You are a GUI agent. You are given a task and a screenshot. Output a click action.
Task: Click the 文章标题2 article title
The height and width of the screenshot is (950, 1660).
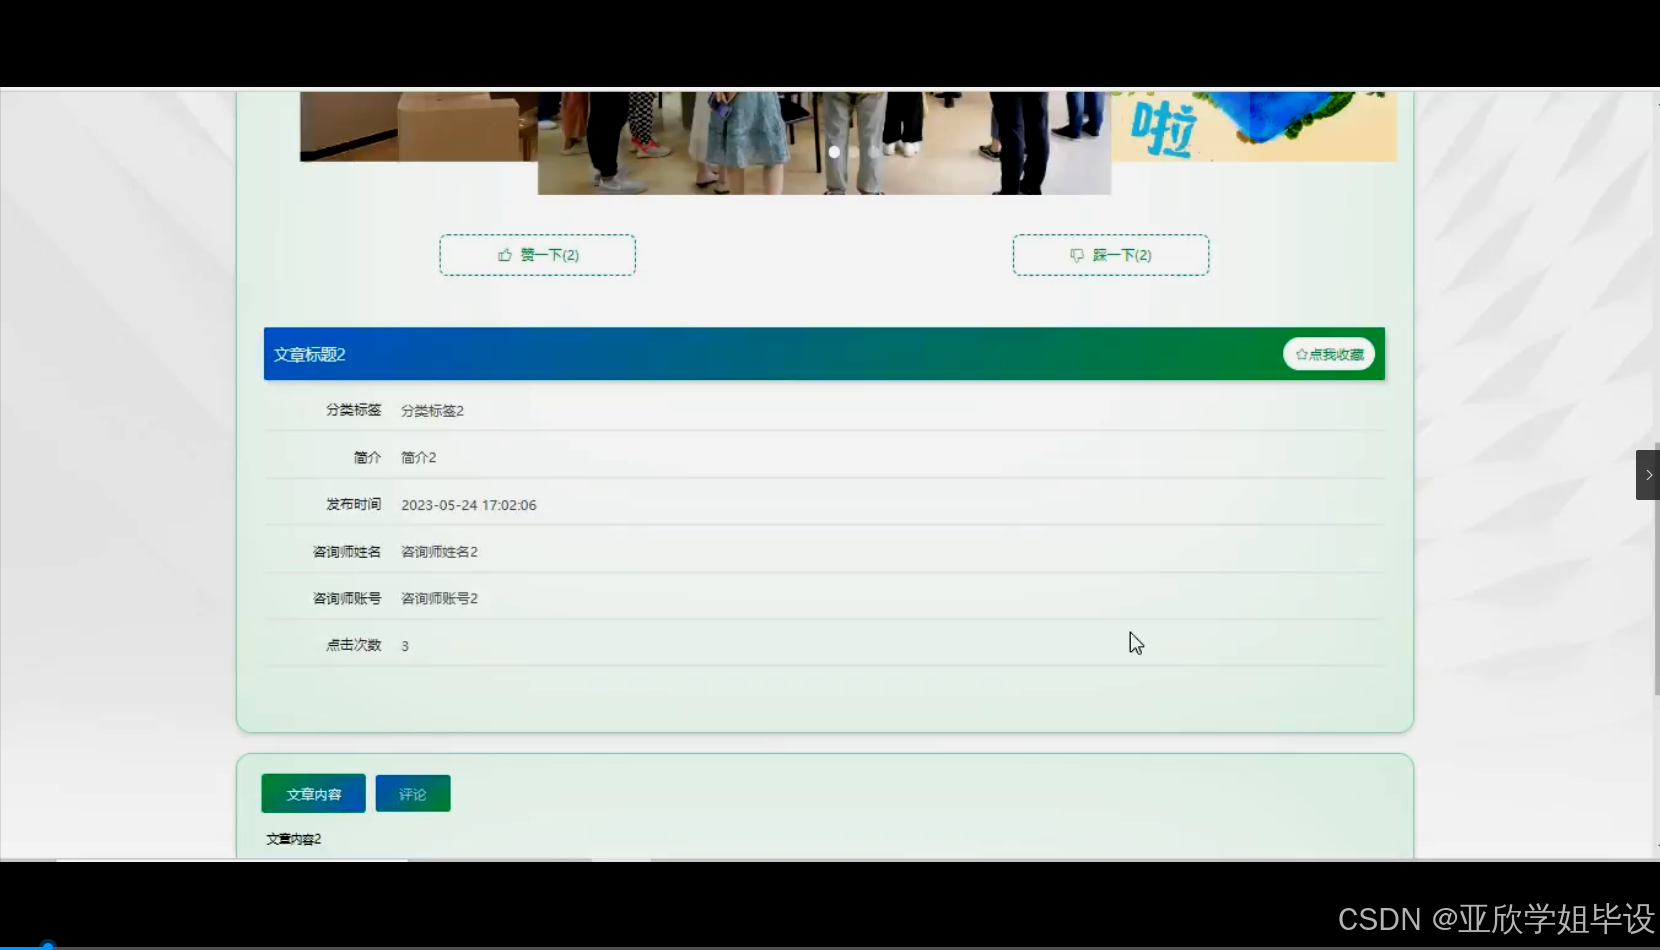[310, 354]
